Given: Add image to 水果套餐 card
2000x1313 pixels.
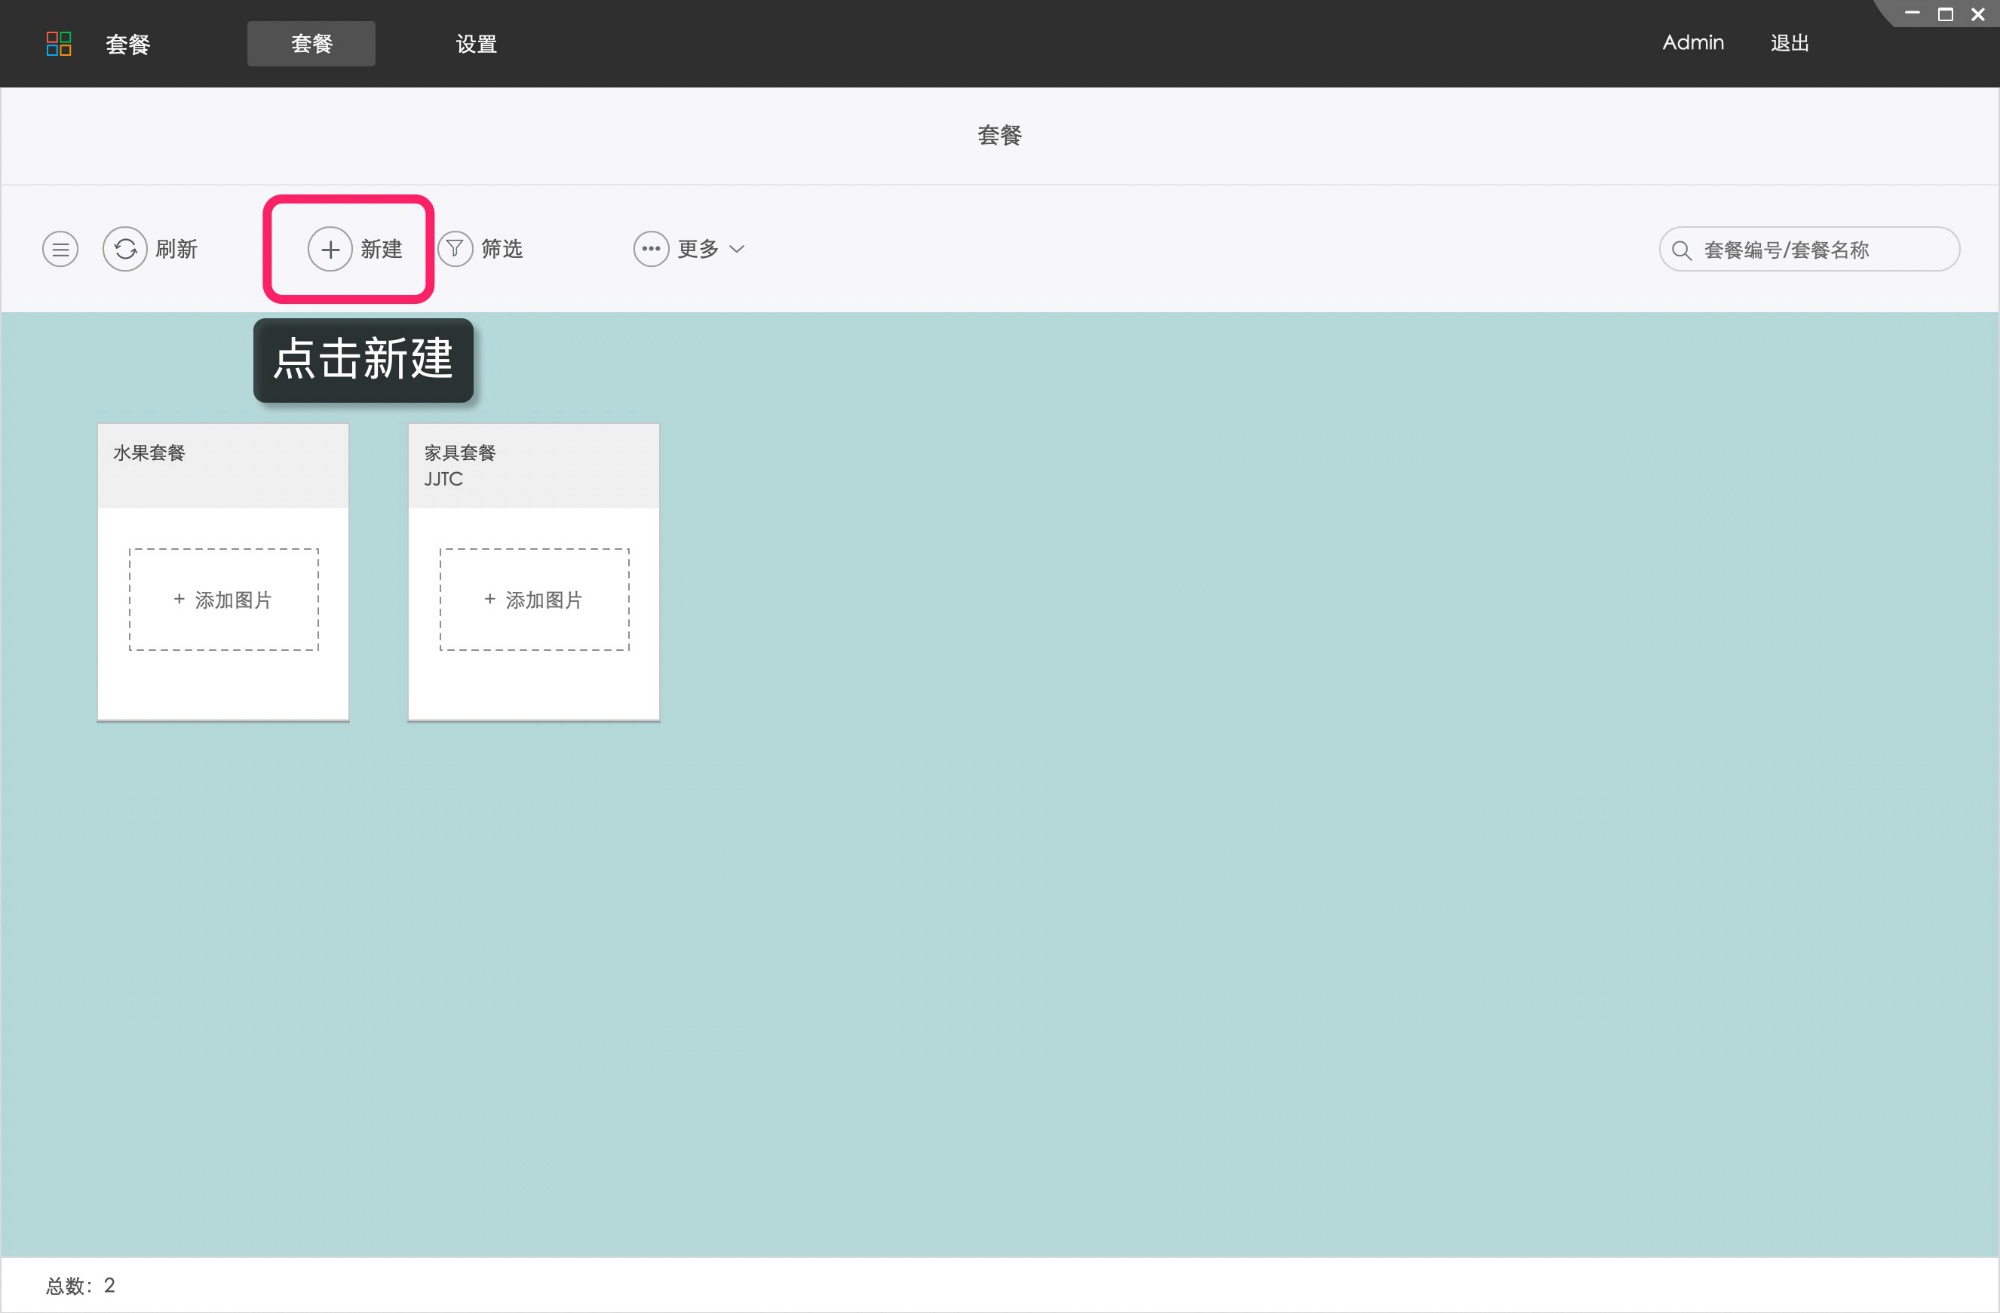Looking at the screenshot, I should 223,600.
